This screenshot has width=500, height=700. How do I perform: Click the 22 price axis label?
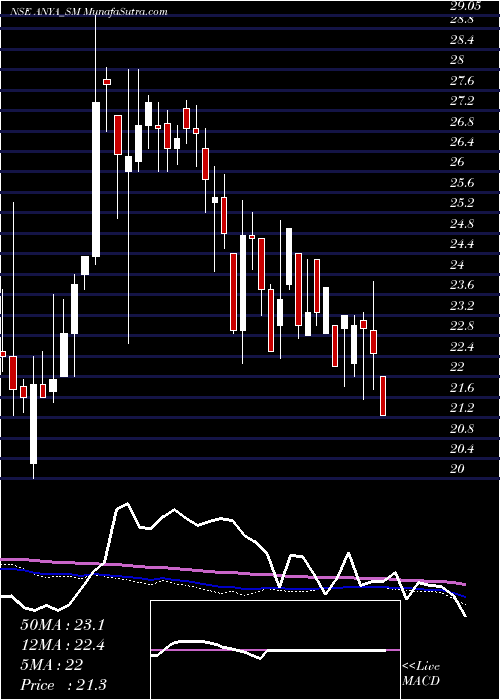[x=458, y=367]
